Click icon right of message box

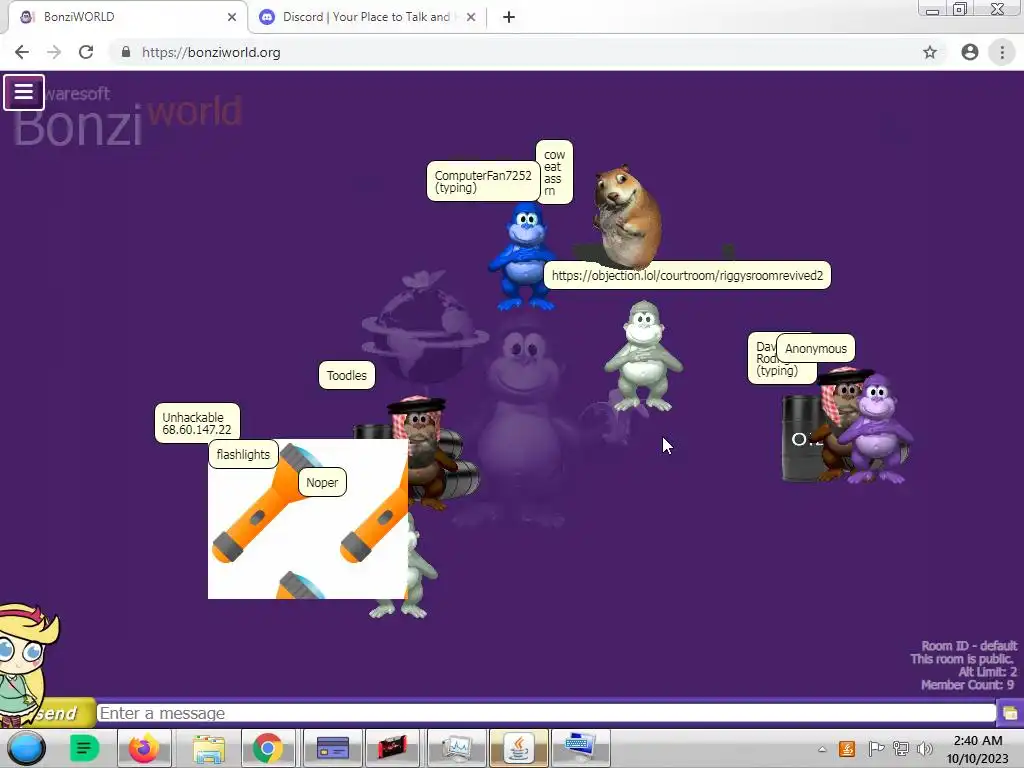[x=1010, y=712]
